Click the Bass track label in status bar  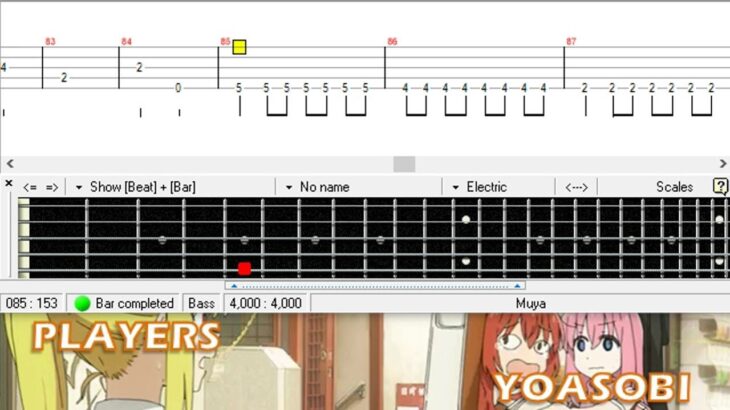pyautogui.click(x=201, y=303)
